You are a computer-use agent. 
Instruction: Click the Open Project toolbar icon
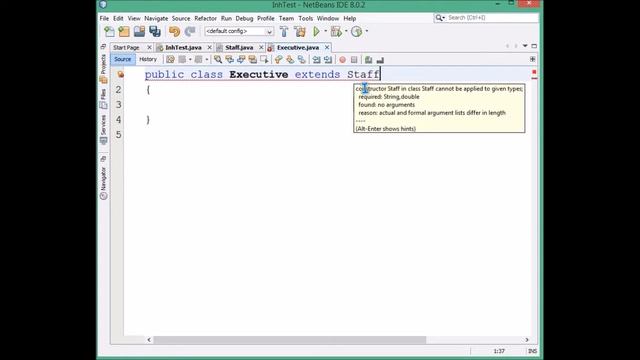click(139, 31)
